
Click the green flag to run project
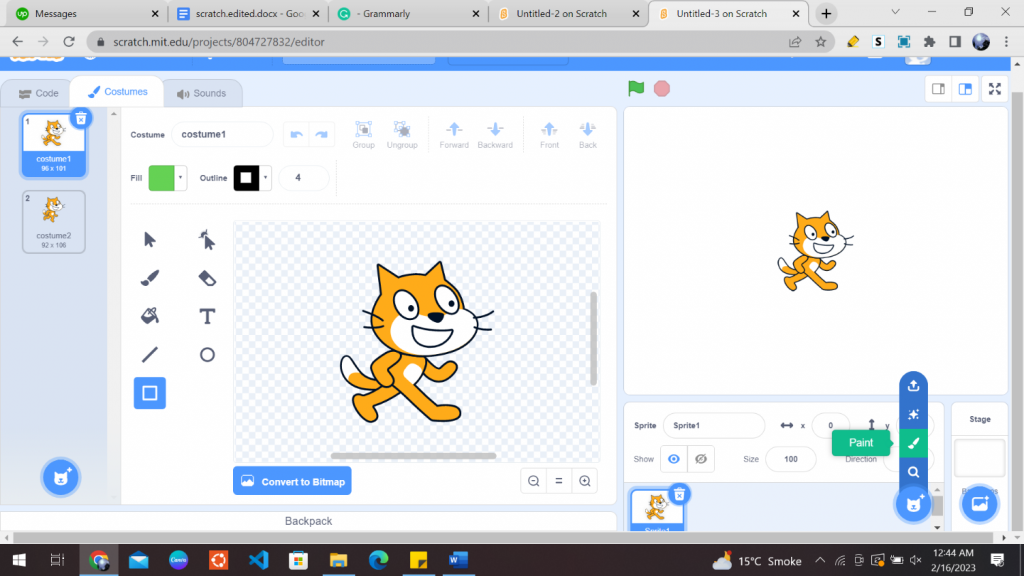coord(635,89)
